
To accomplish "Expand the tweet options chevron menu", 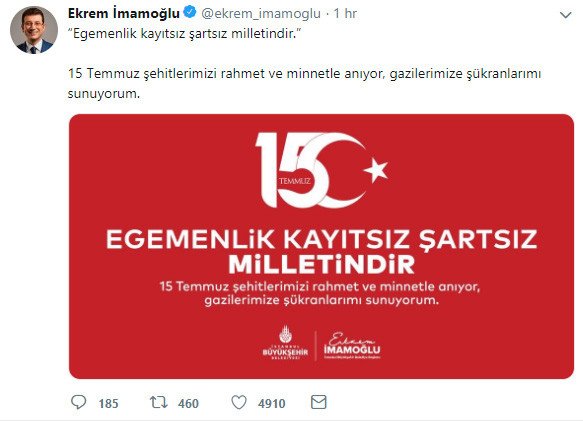I will [x=566, y=15].
